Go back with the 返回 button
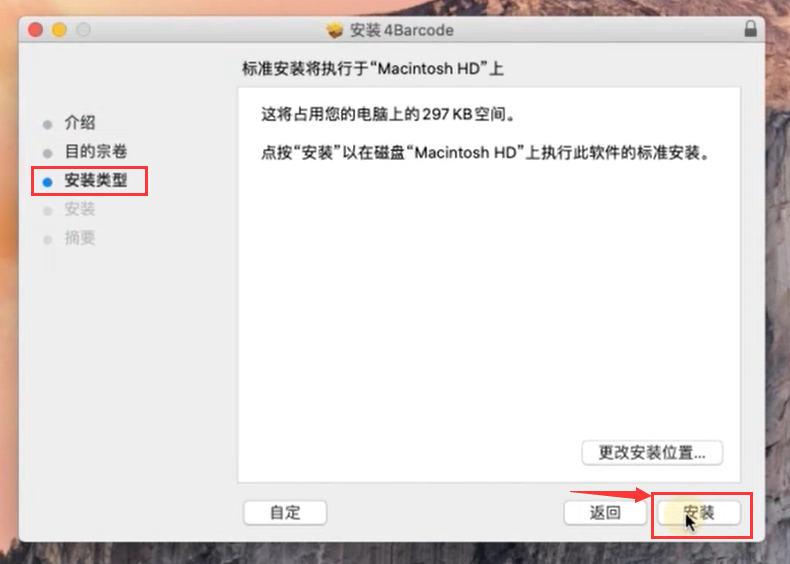Viewport: 790px width, 564px height. click(x=605, y=513)
